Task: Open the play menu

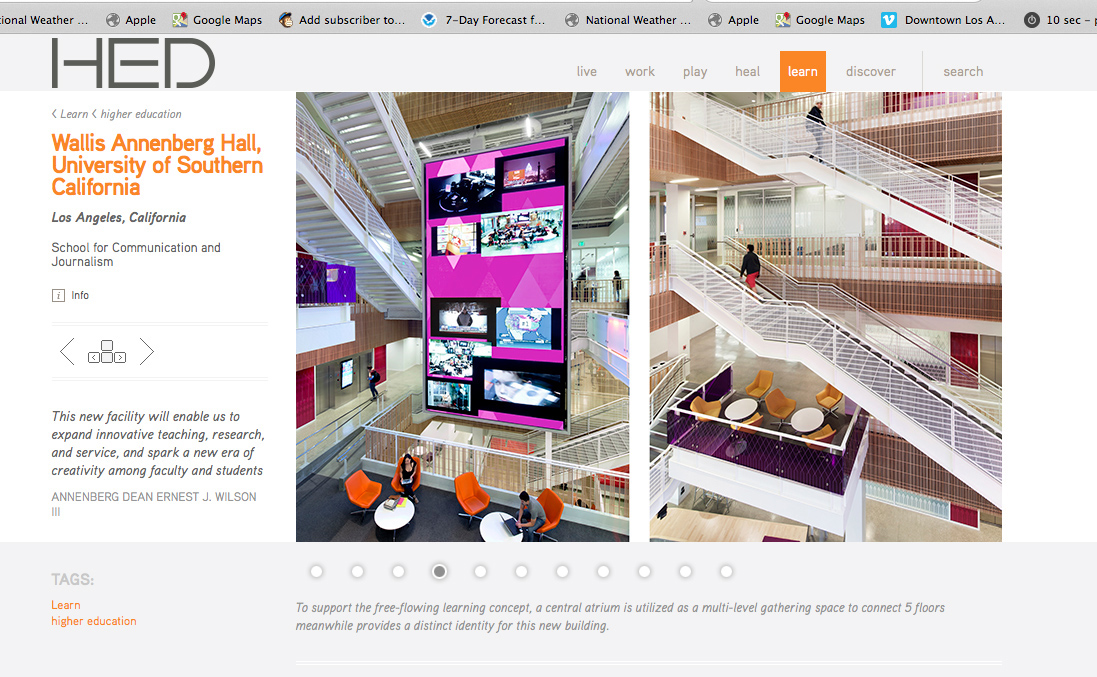Action: [695, 71]
